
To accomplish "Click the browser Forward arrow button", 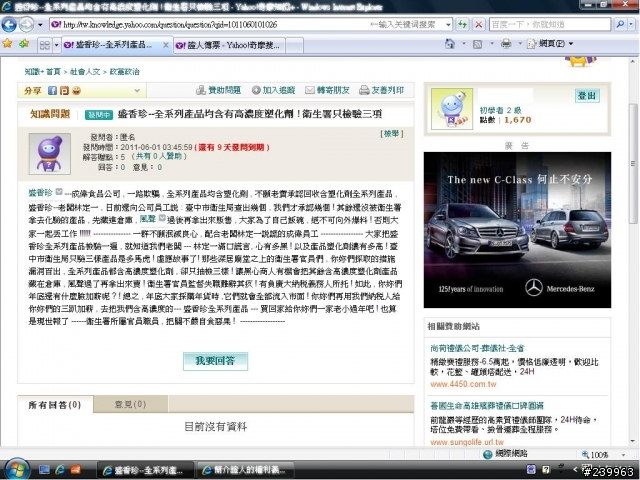I will 26,24.
